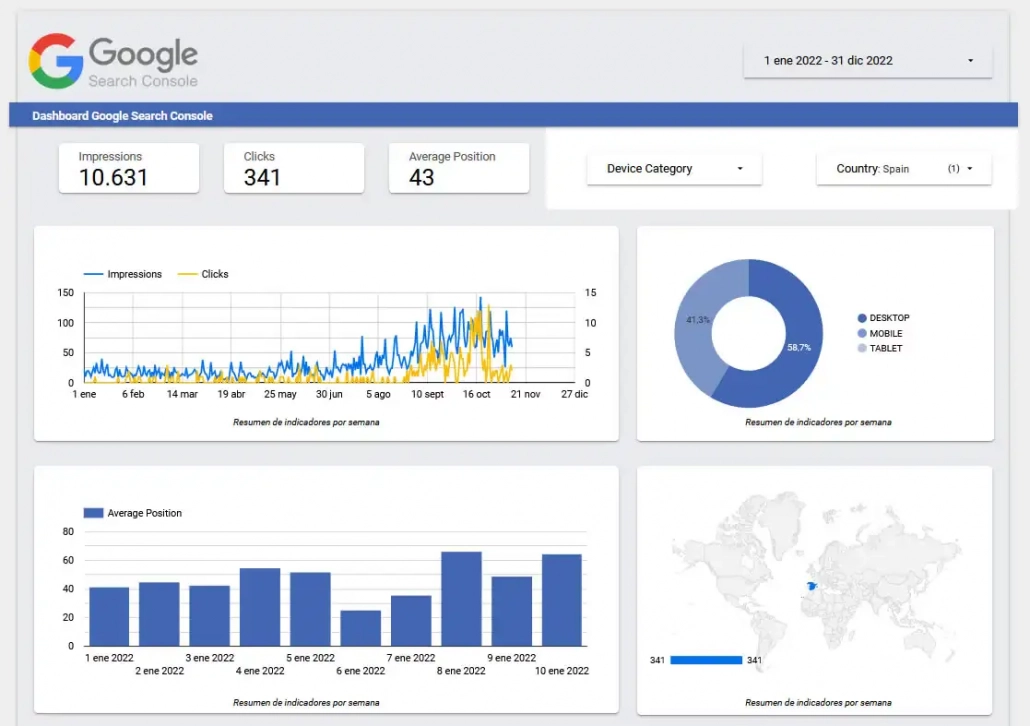The image size is (1030, 726).
Task: Open the date range selector 1 ene 2022 - 31 dic 2022
Action: coord(867,60)
